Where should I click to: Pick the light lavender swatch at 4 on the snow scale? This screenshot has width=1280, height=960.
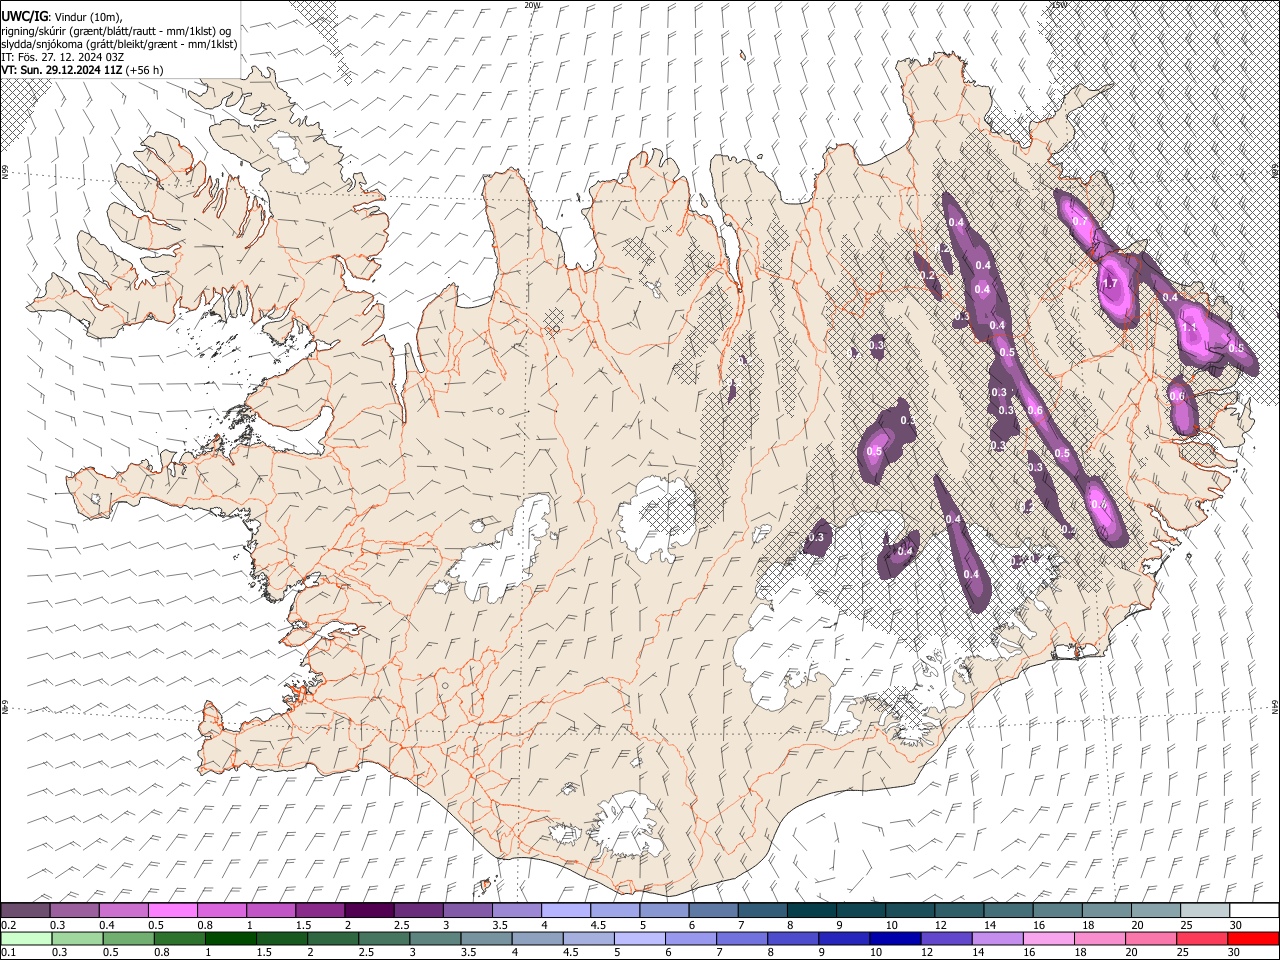[564, 910]
